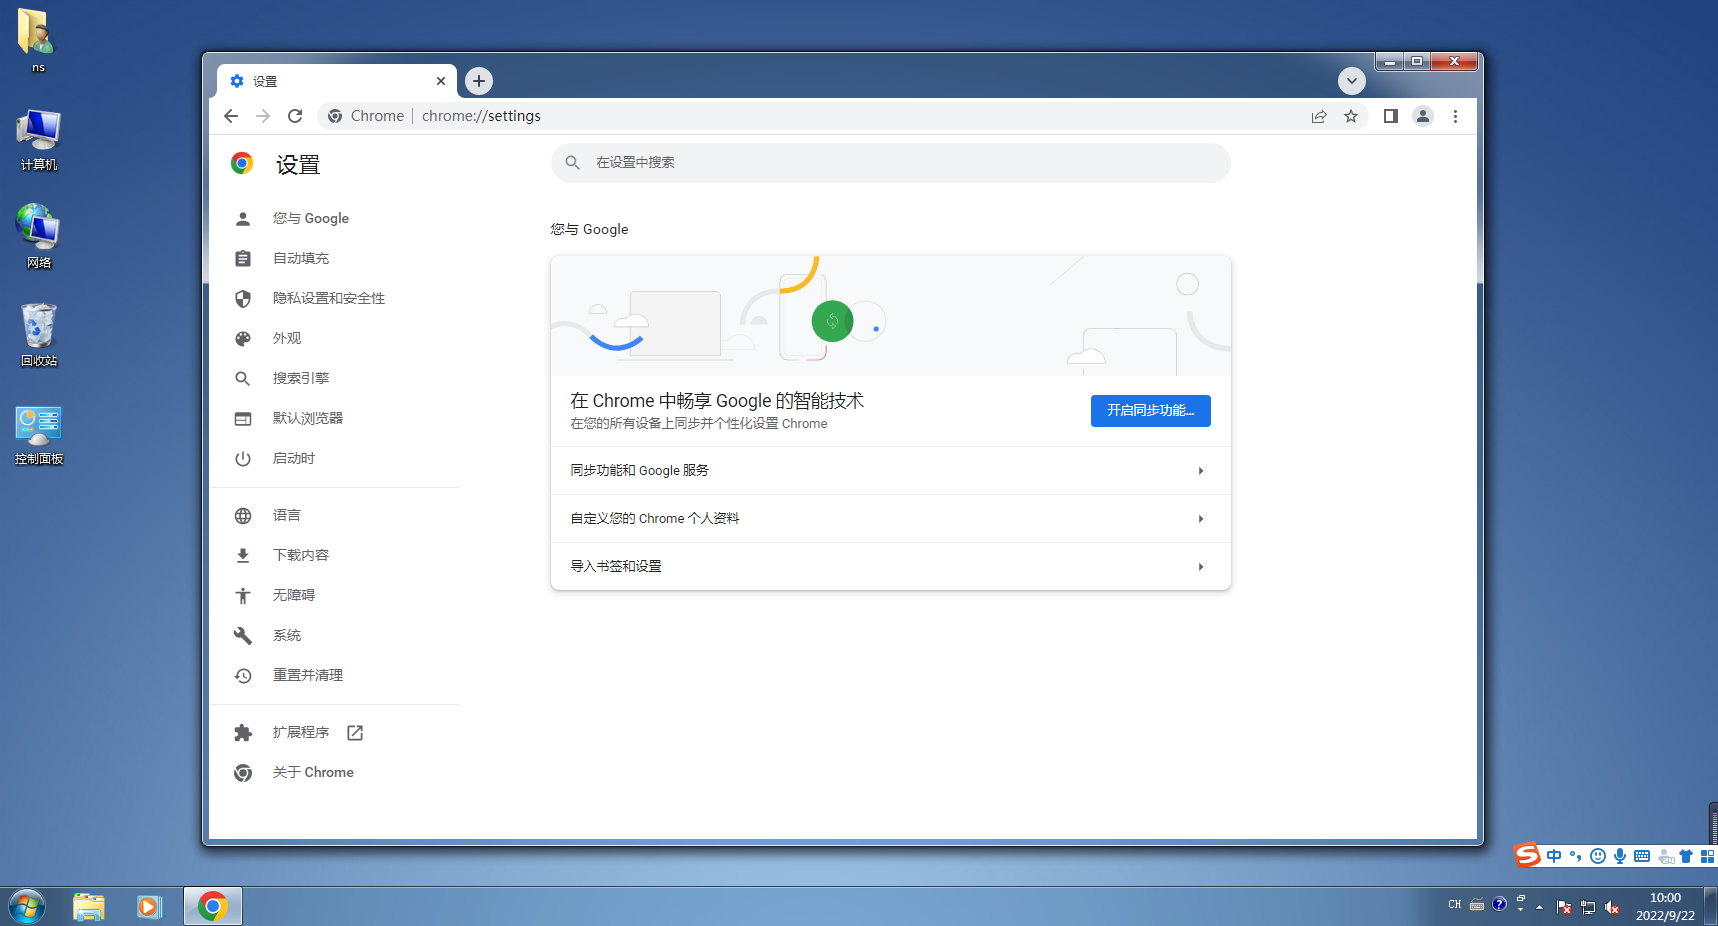Open the 网络 desktop icon
This screenshot has width=1718, height=926.
[x=39, y=237]
